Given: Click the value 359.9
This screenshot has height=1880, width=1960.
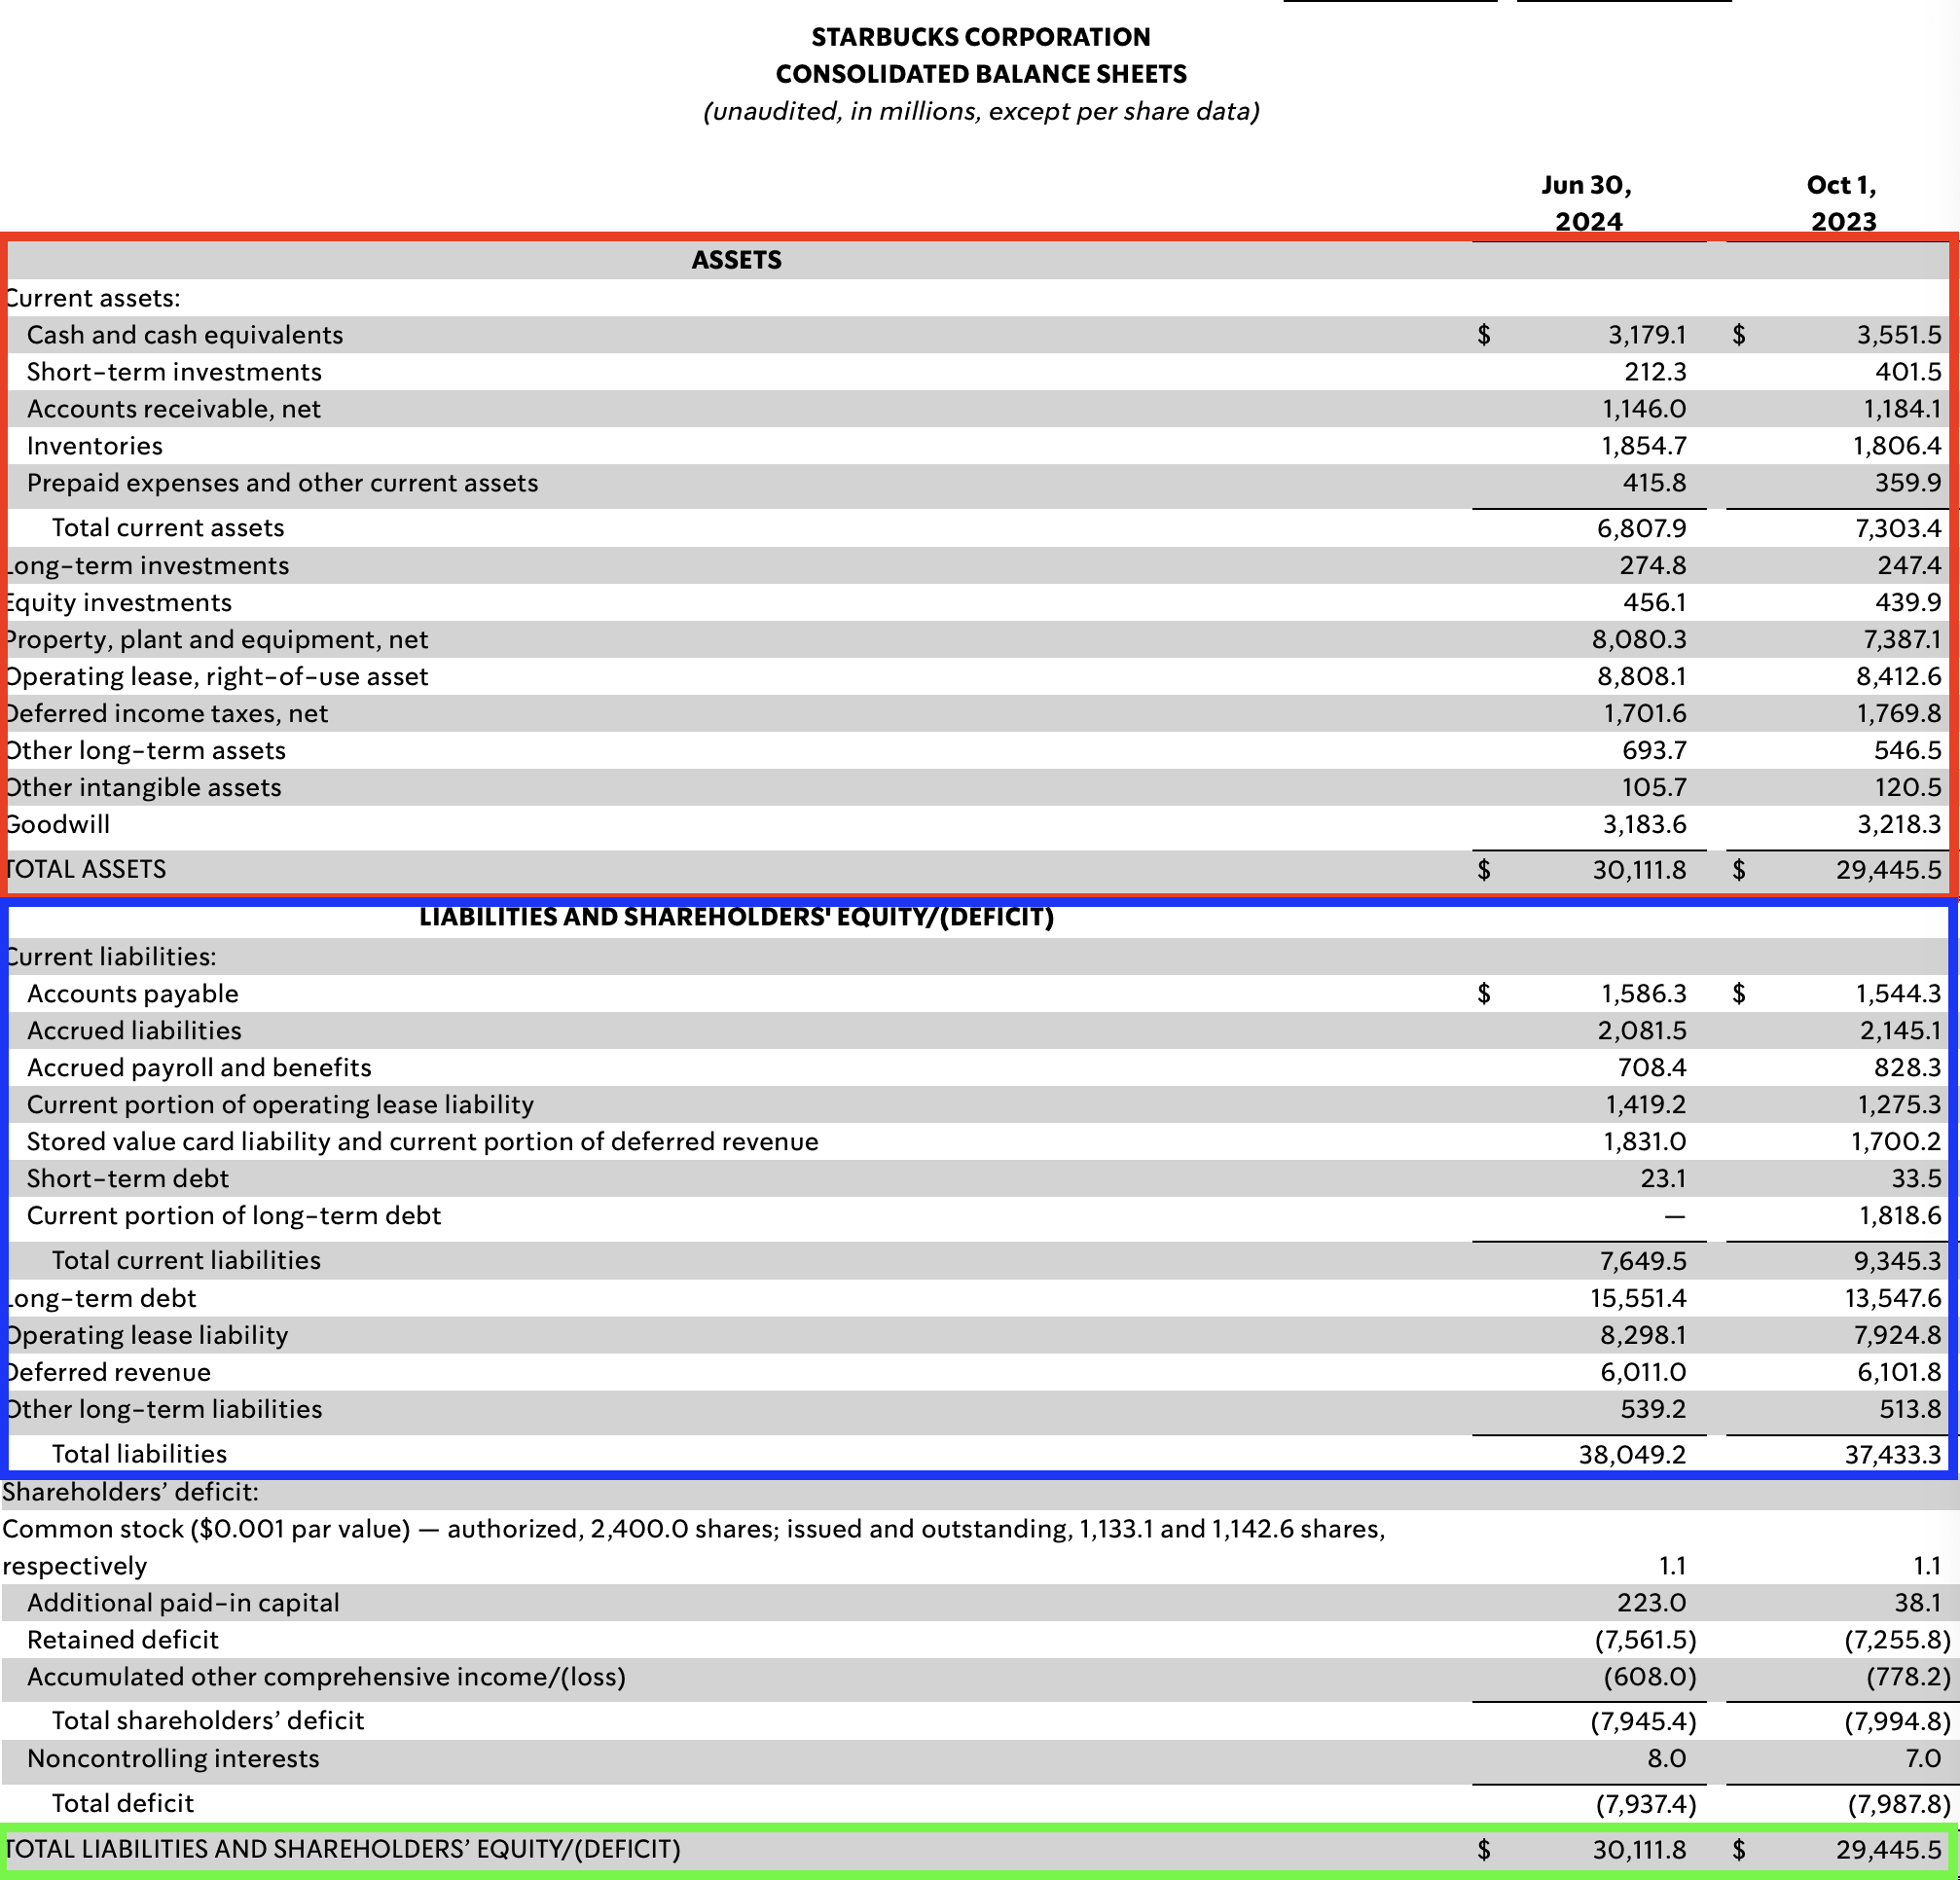Looking at the screenshot, I should pos(1908,483).
